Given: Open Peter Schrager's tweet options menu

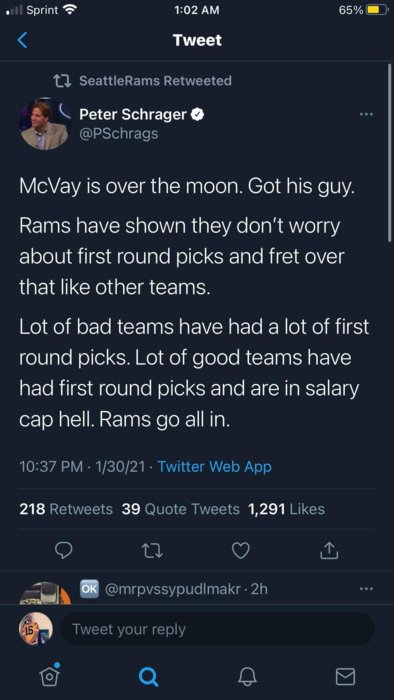Looking at the screenshot, I should (365, 115).
